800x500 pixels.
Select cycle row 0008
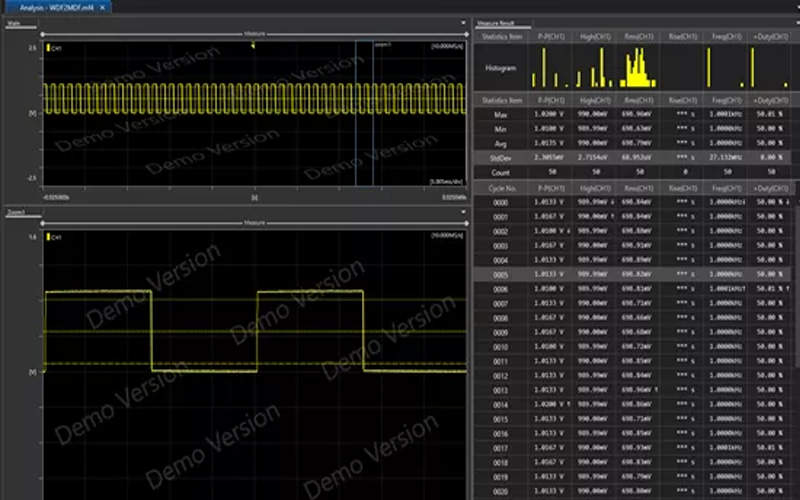633,318
